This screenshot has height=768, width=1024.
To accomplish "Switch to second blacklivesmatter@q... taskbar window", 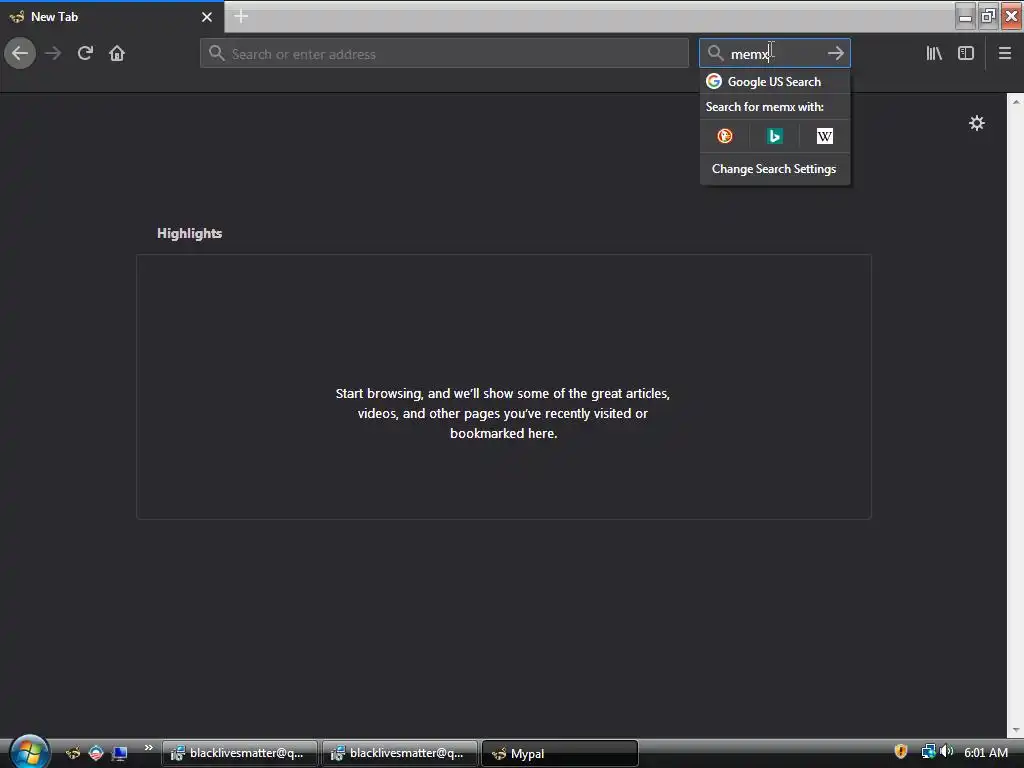I will point(400,753).
